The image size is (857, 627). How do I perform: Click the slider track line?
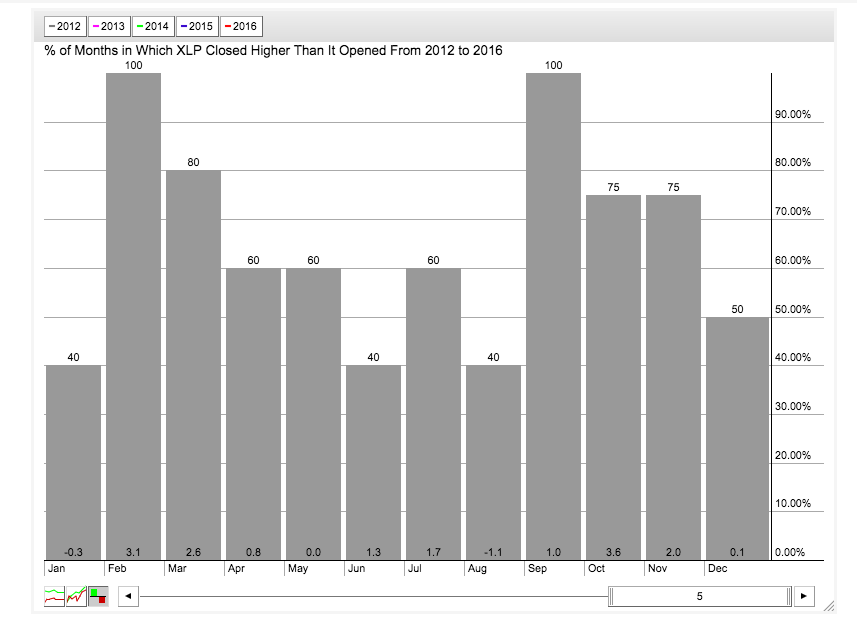tap(374, 596)
